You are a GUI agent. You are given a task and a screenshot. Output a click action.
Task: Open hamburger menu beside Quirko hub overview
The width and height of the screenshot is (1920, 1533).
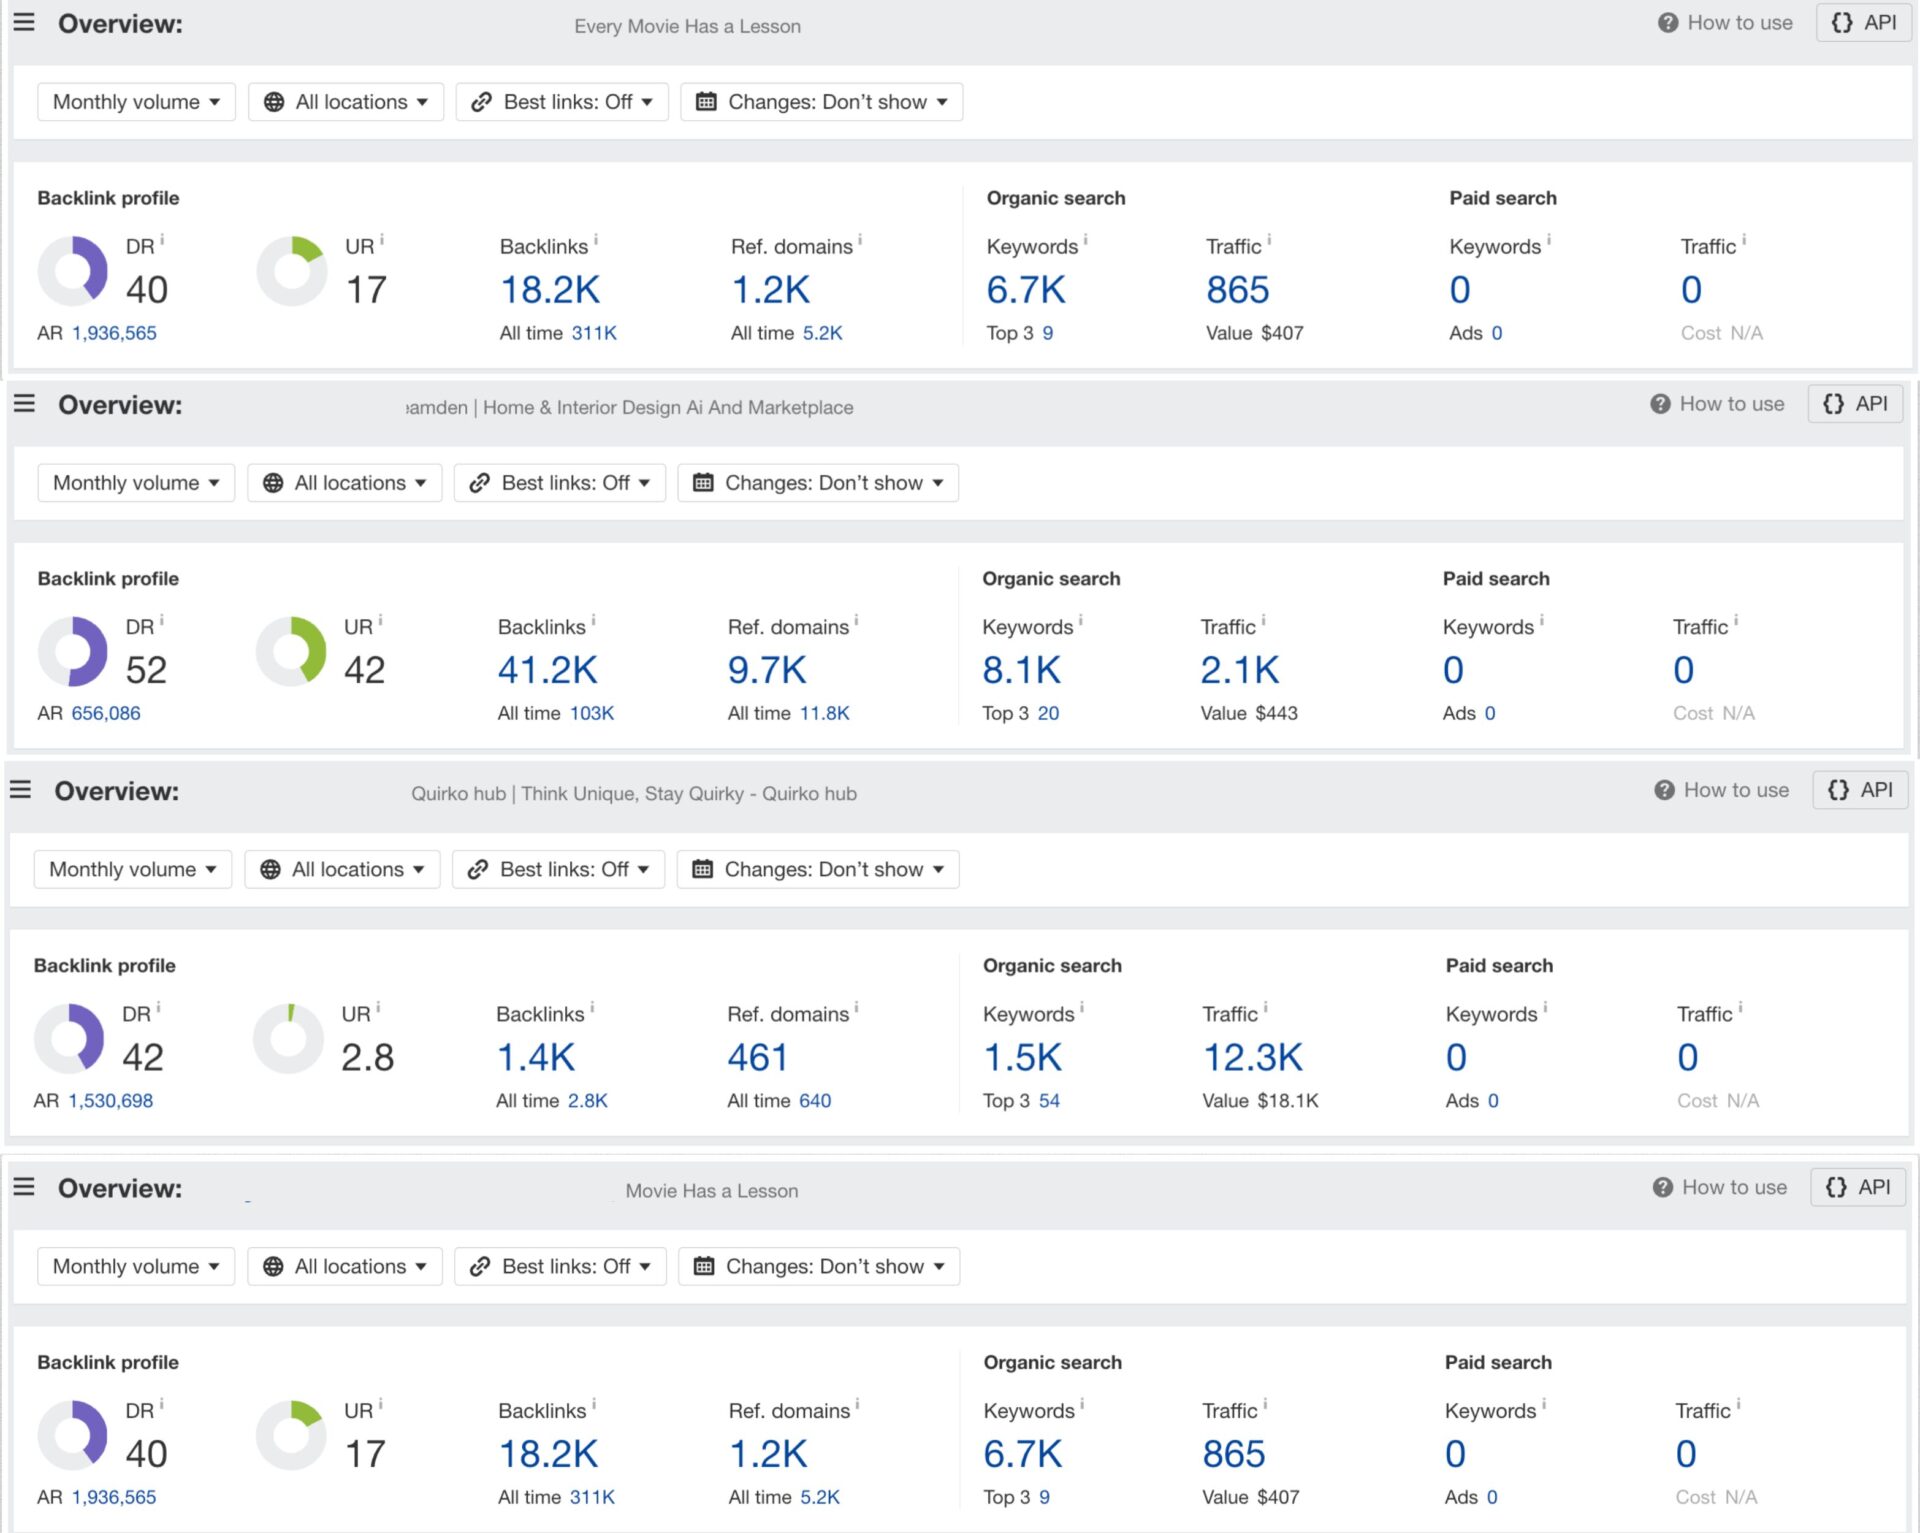click(21, 790)
